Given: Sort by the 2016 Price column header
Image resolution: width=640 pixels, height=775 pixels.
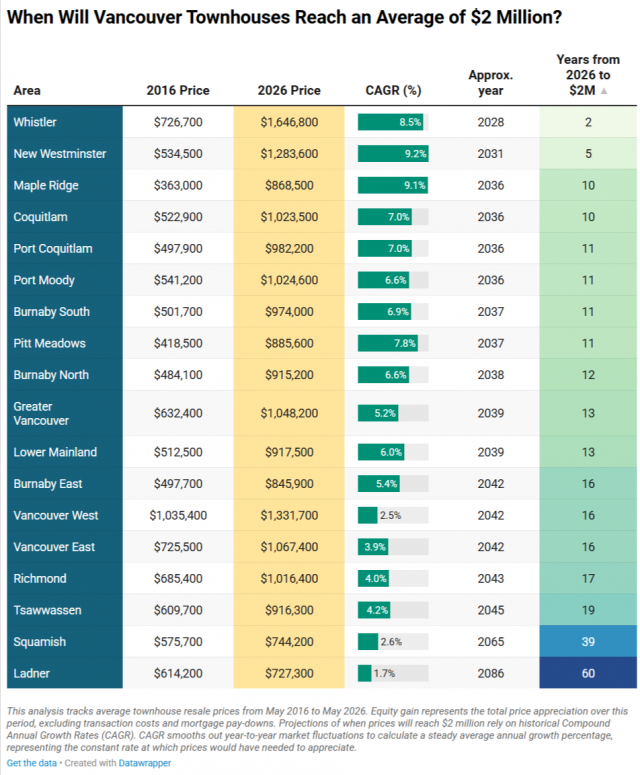Looking at the screenshot, I should [x=178, y=90].
